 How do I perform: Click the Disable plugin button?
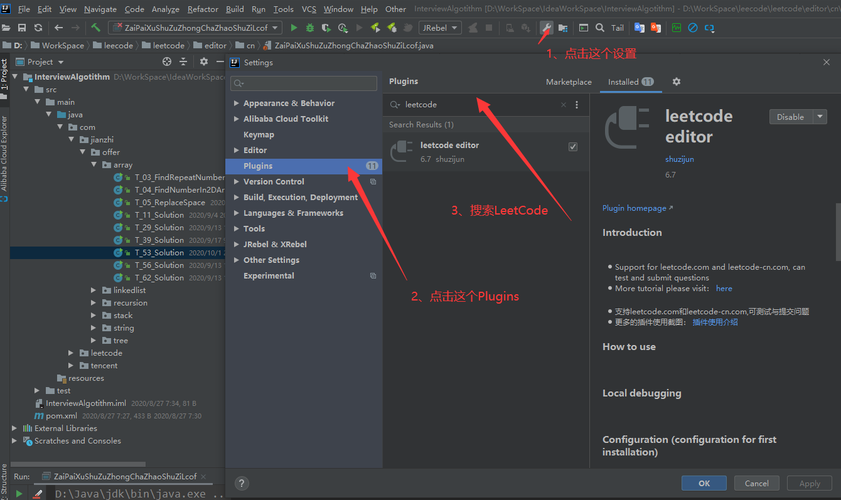tap(790, 117)
